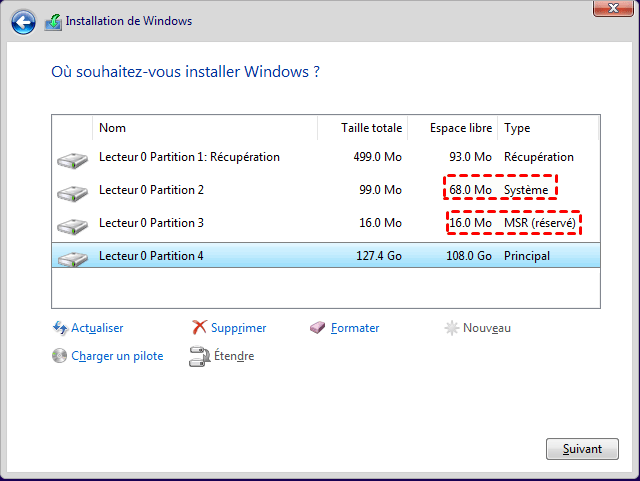Go back with the blue arrow button
Image resolution: width=640 pixels, height=481 pixels.
pos(23,22)
